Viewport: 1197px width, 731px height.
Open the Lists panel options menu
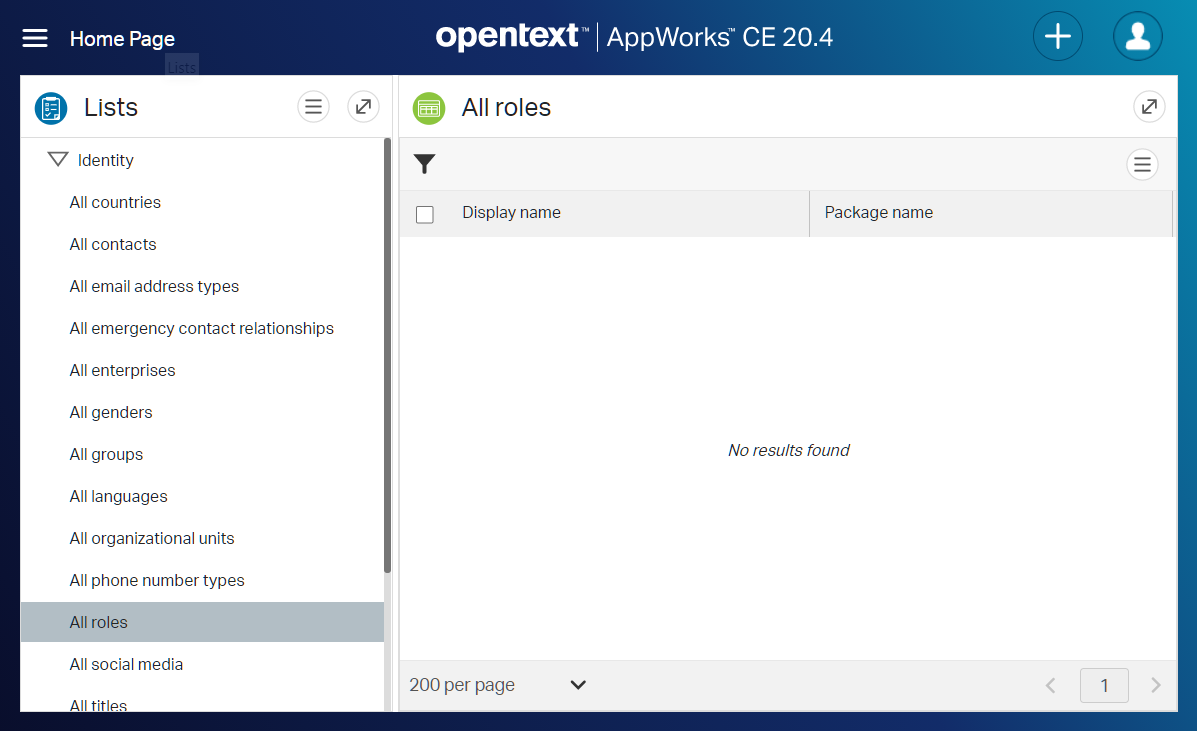(313, 107)
